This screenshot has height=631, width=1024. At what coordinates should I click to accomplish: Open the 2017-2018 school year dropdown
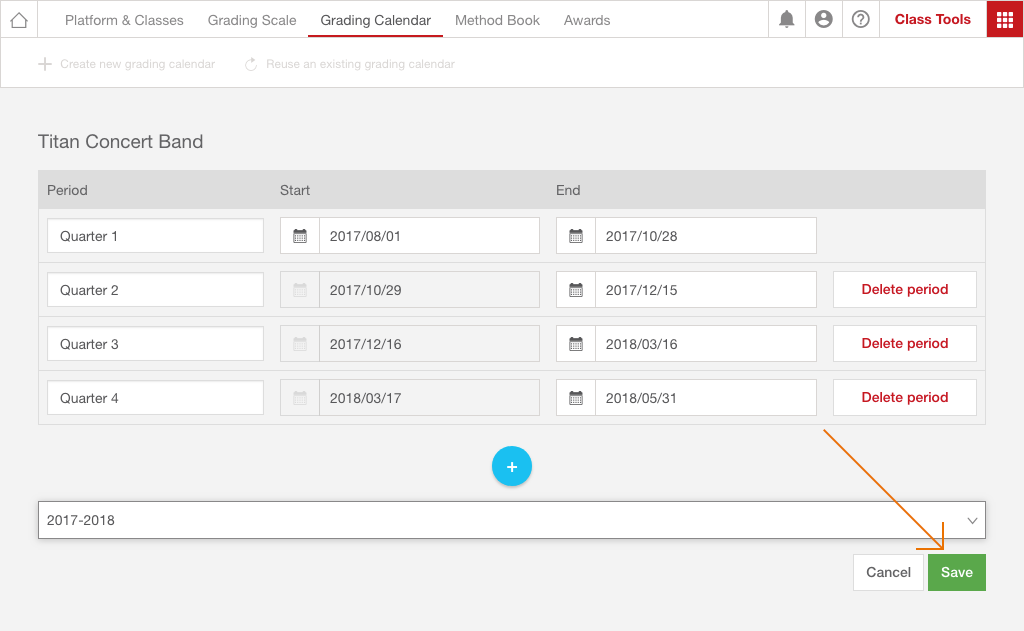tap(512, 520)
